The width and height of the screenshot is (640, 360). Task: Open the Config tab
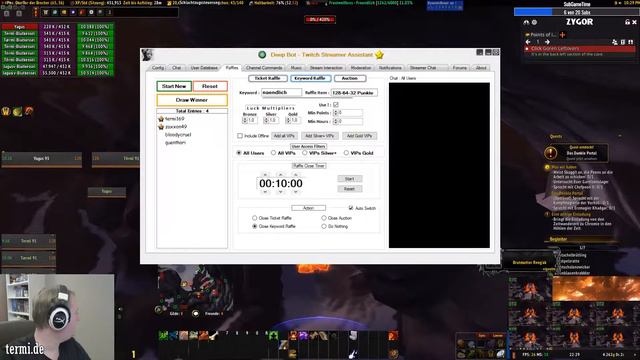point(158,68)
